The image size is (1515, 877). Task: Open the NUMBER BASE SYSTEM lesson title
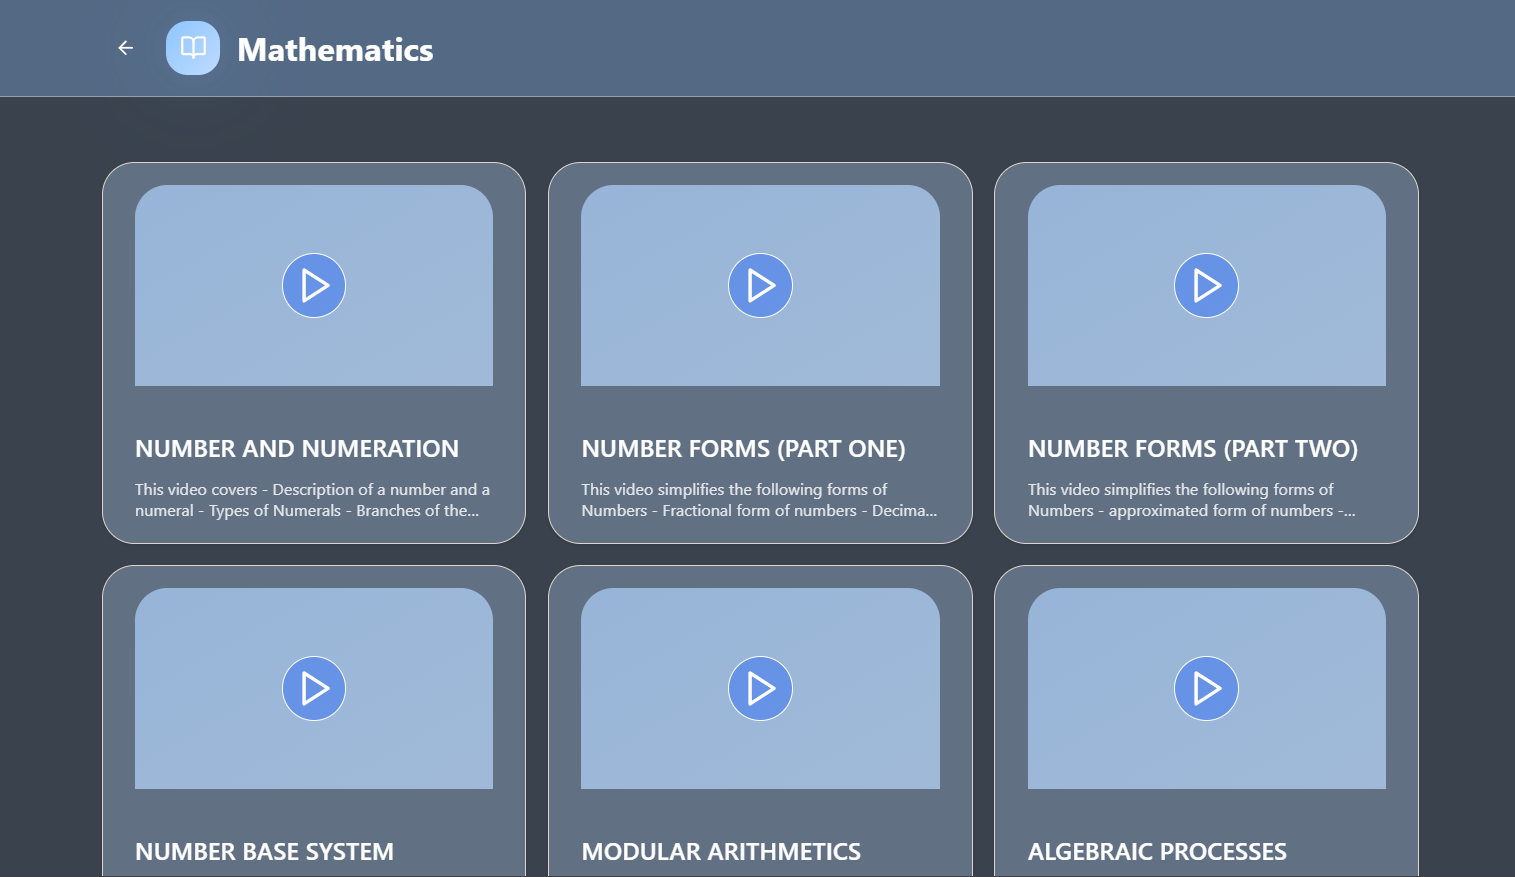pyautogui.click(x=264, y=852)
